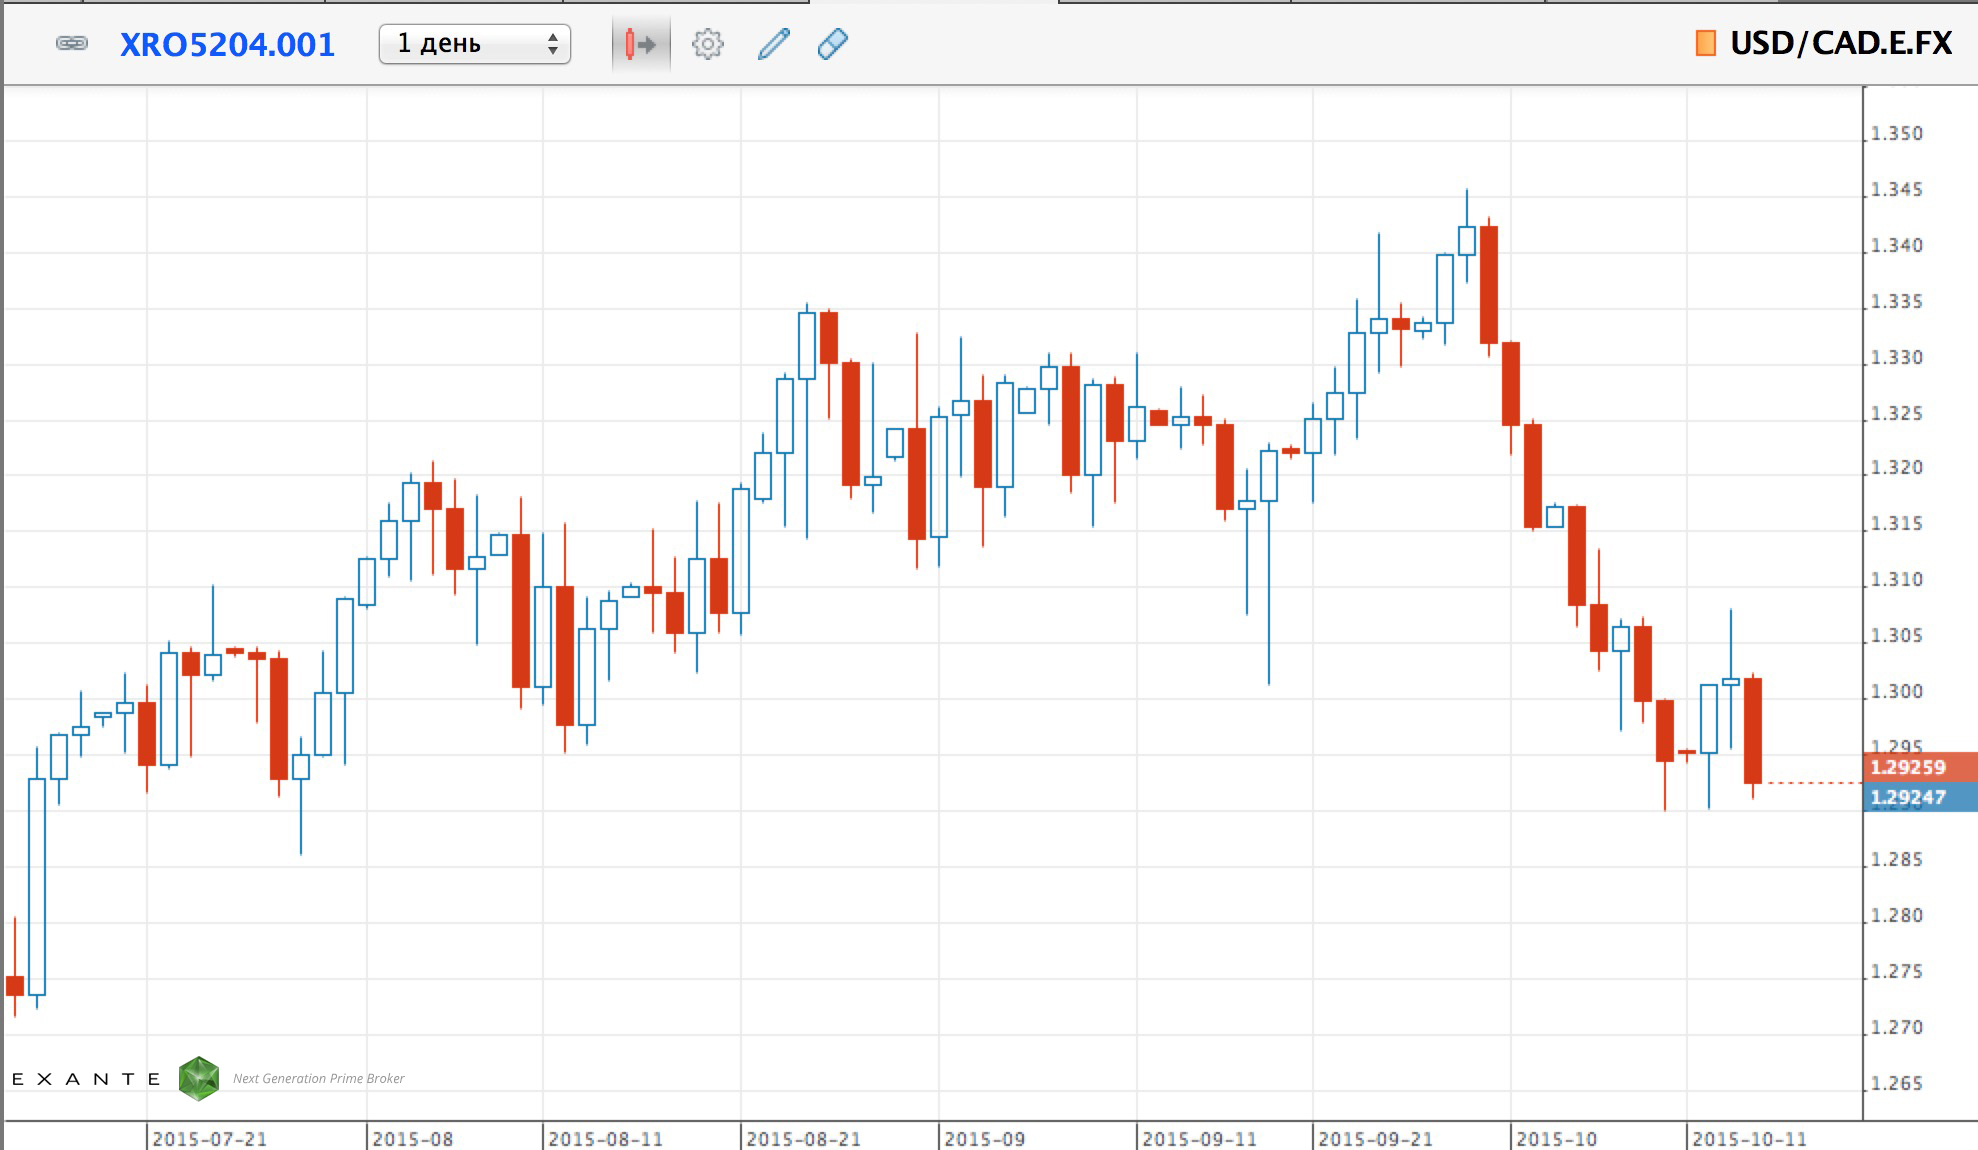Open the '1 день' timeframe dropdown
This screenshot has width=1978, height=1150.
pyautogui.click(x=474, y=44)
